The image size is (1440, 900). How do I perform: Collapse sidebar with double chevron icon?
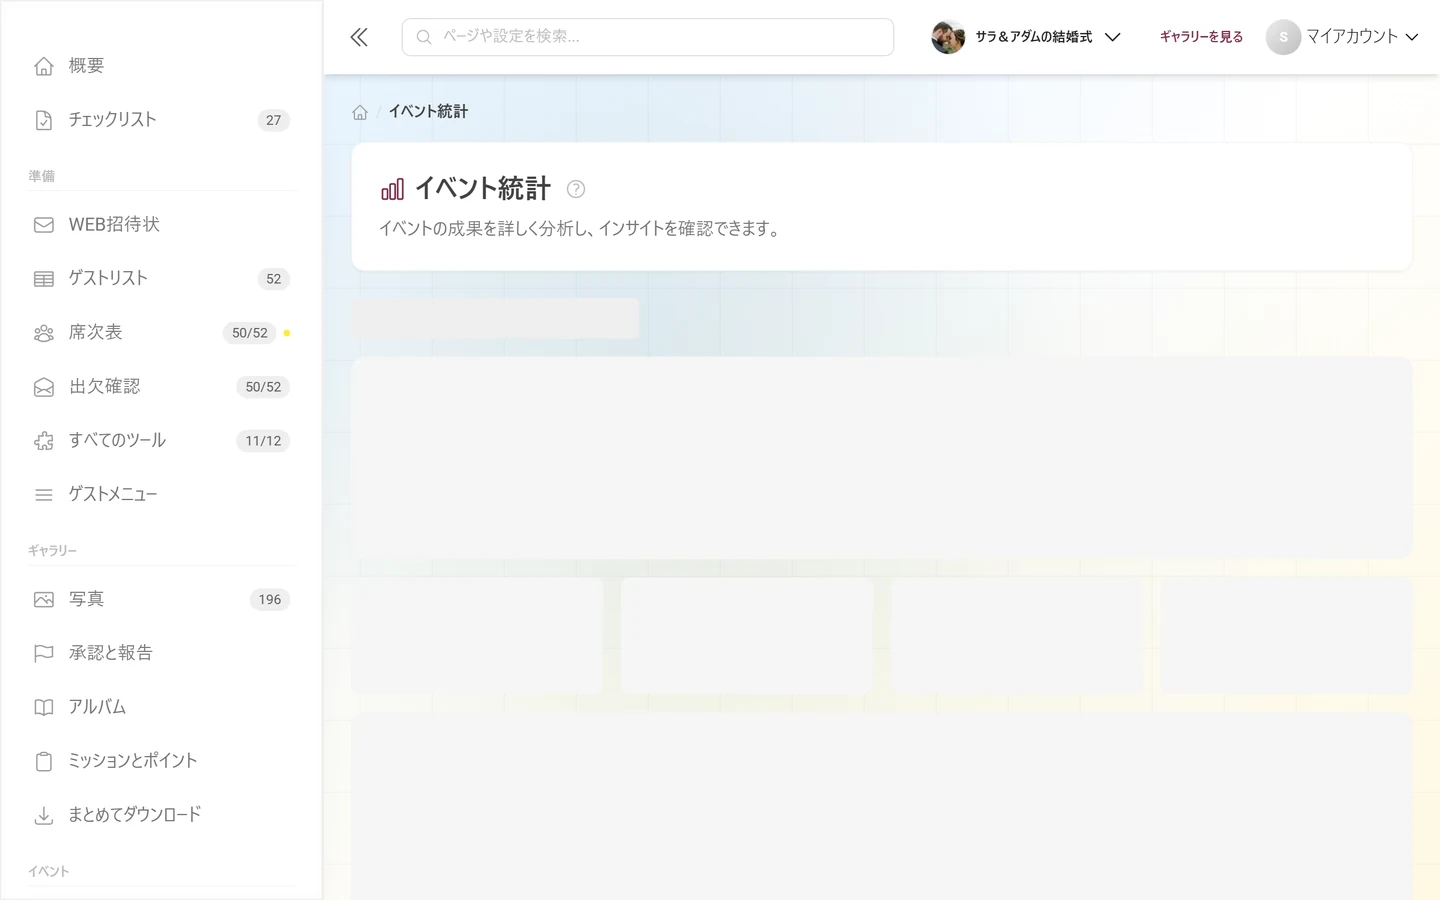(359, 37)
